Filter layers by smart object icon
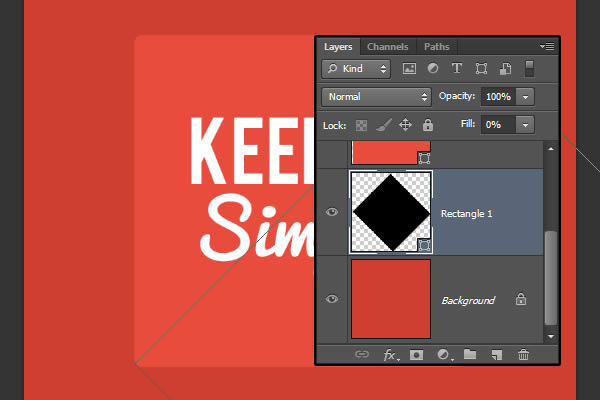This screenshot has width=600, height=400. coord(505,69)
